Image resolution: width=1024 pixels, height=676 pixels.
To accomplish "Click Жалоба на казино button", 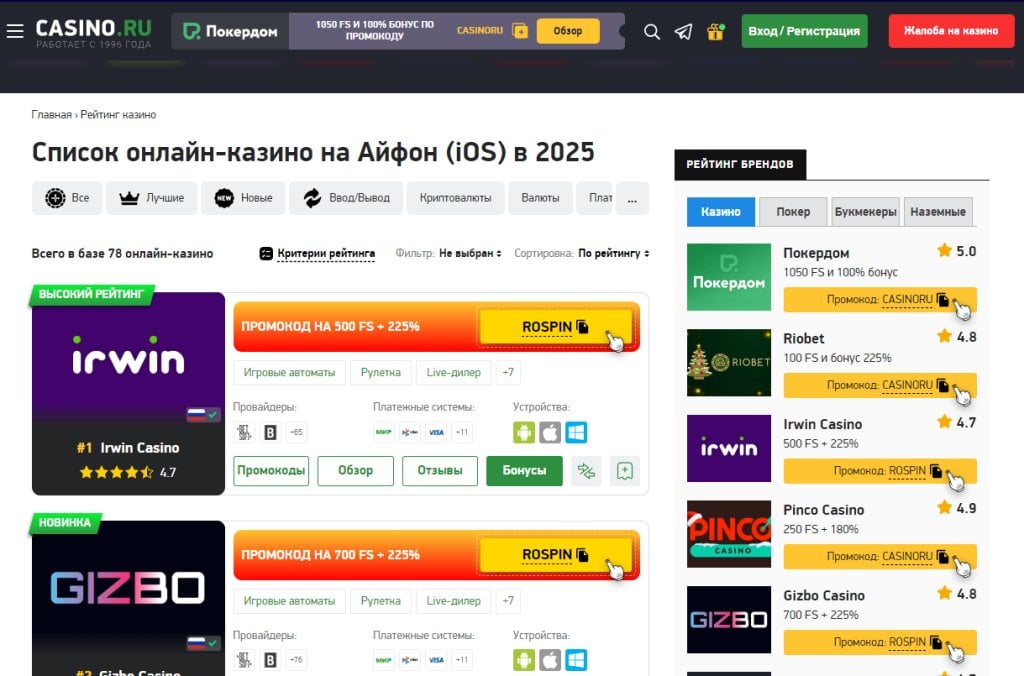I will [x=951, y=31].
